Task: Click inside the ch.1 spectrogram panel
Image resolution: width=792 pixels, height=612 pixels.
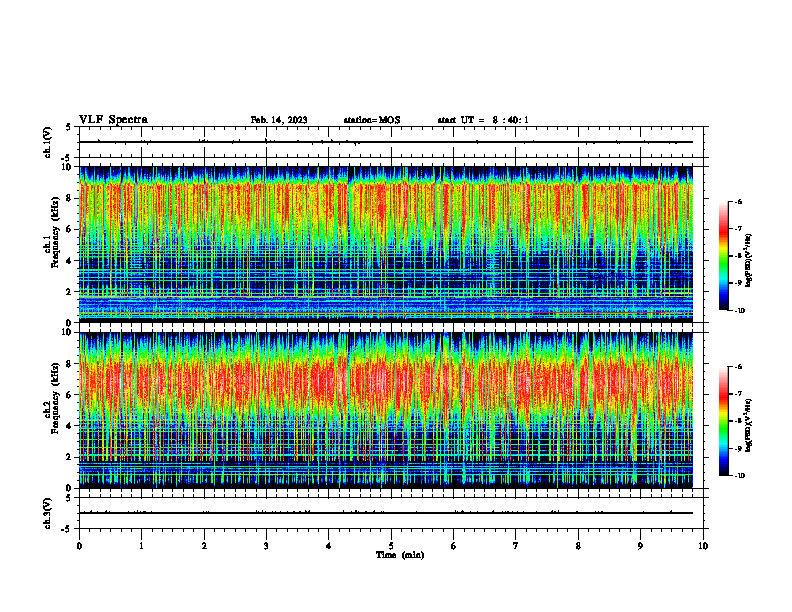Action: (x=386, y=244)
